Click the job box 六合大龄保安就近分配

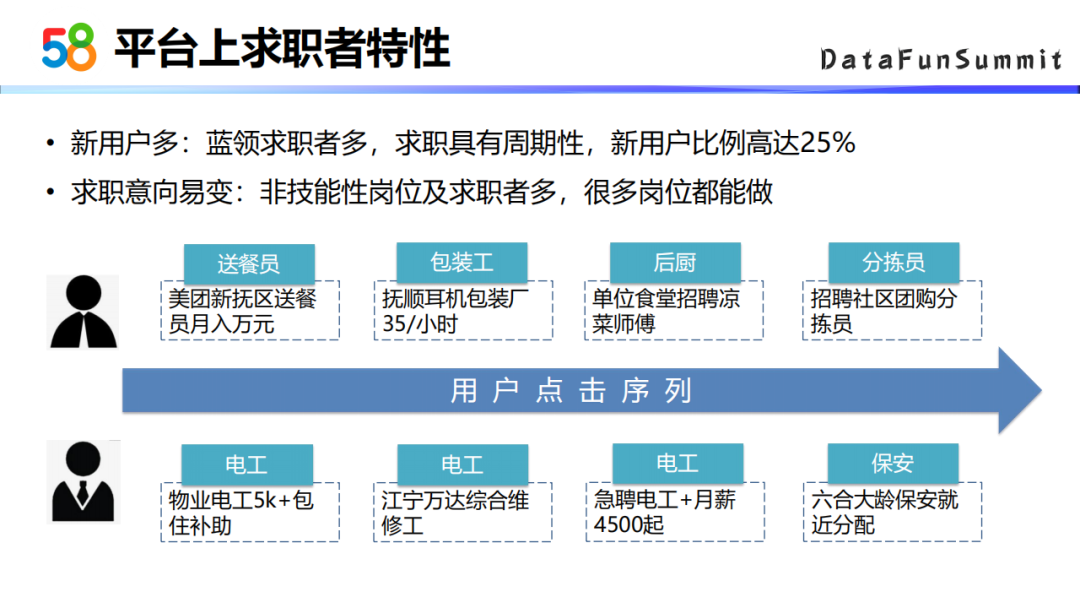[892, 512]
